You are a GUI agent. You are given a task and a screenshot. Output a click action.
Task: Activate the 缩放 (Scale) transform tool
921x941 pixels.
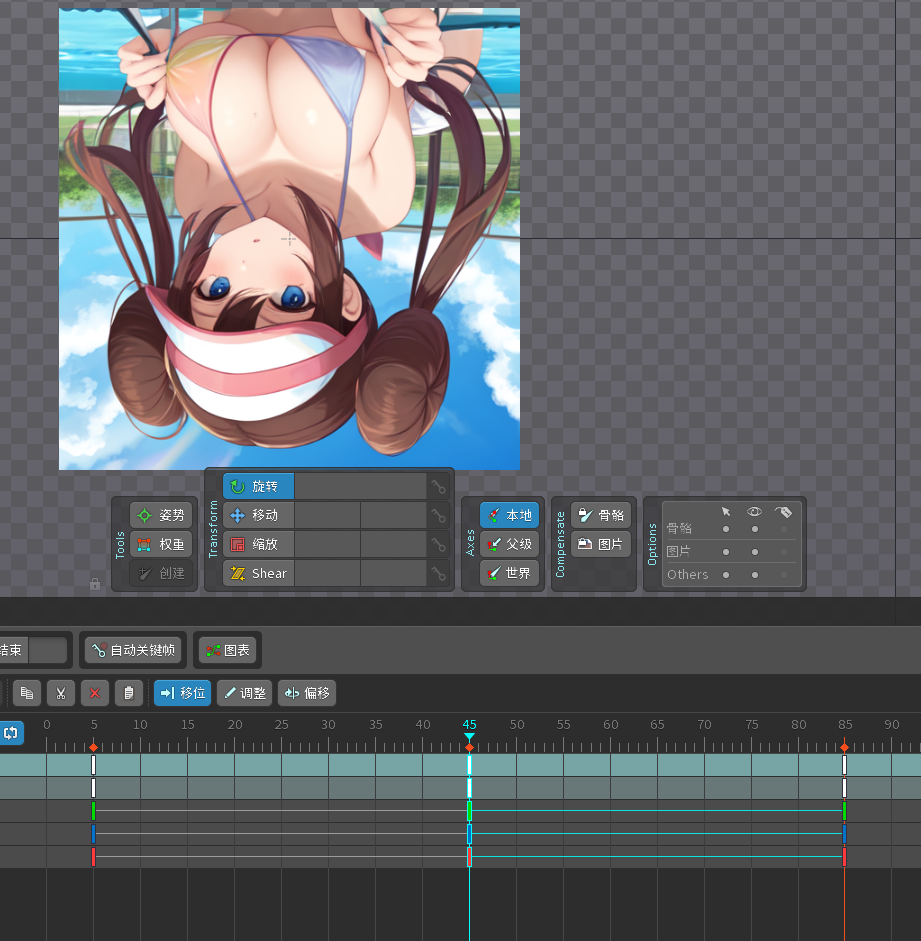(259, 544)
